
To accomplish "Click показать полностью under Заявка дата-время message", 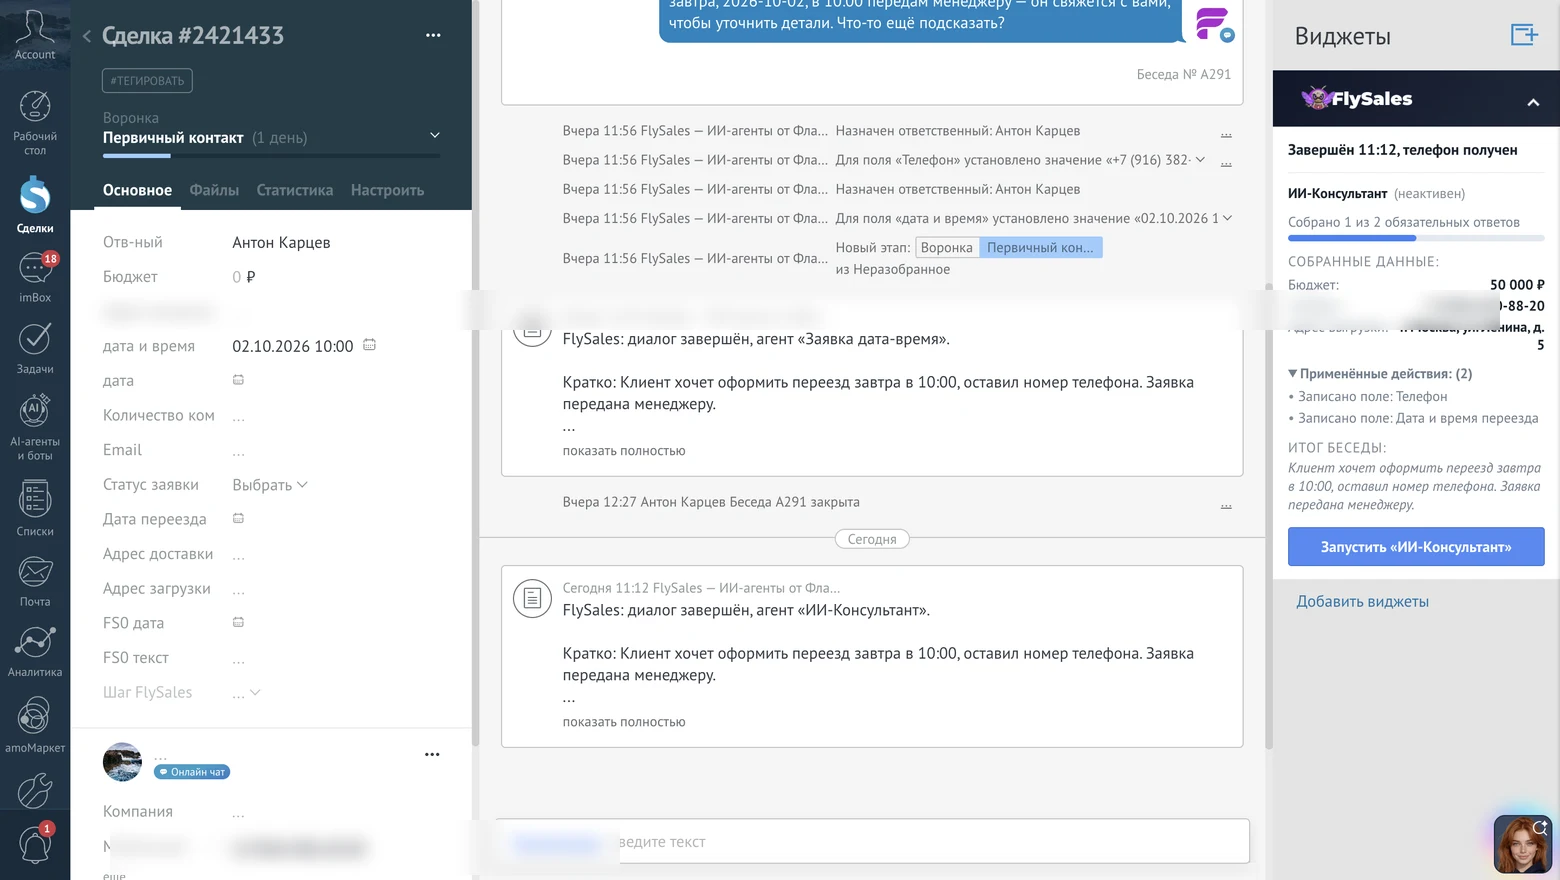I will pos(624,450).
